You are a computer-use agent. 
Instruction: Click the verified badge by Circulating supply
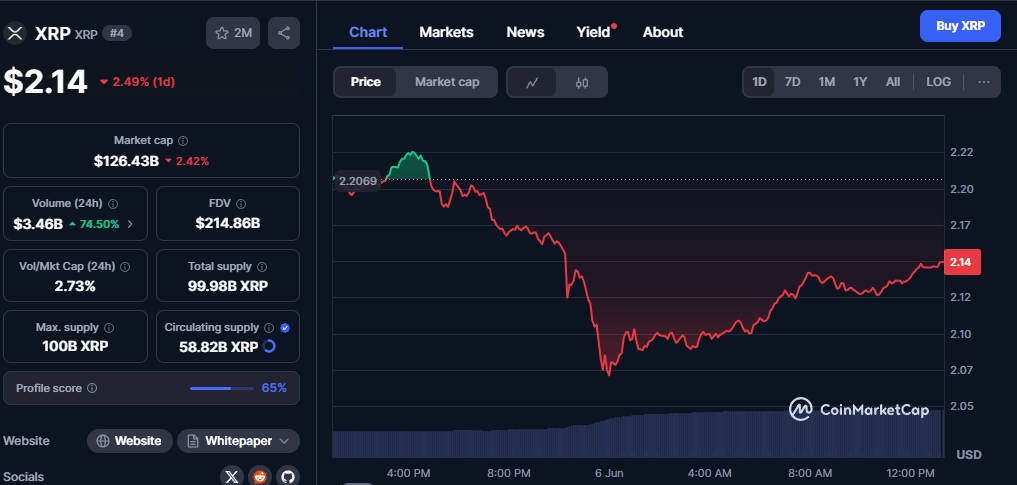(x=285, y=328)
